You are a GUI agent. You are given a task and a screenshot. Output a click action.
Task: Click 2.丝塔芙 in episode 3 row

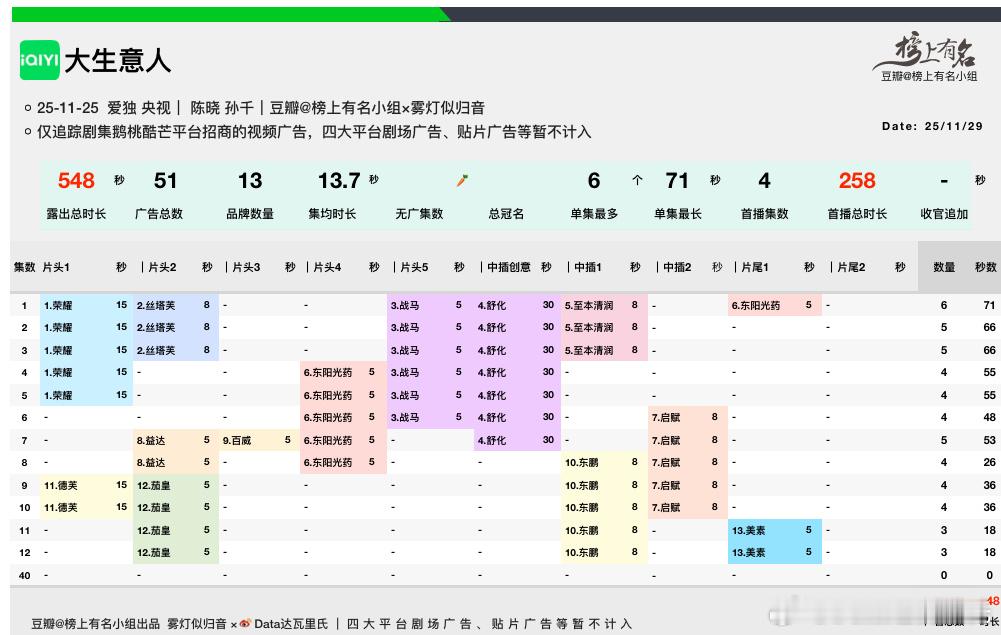tap(156, 350)
